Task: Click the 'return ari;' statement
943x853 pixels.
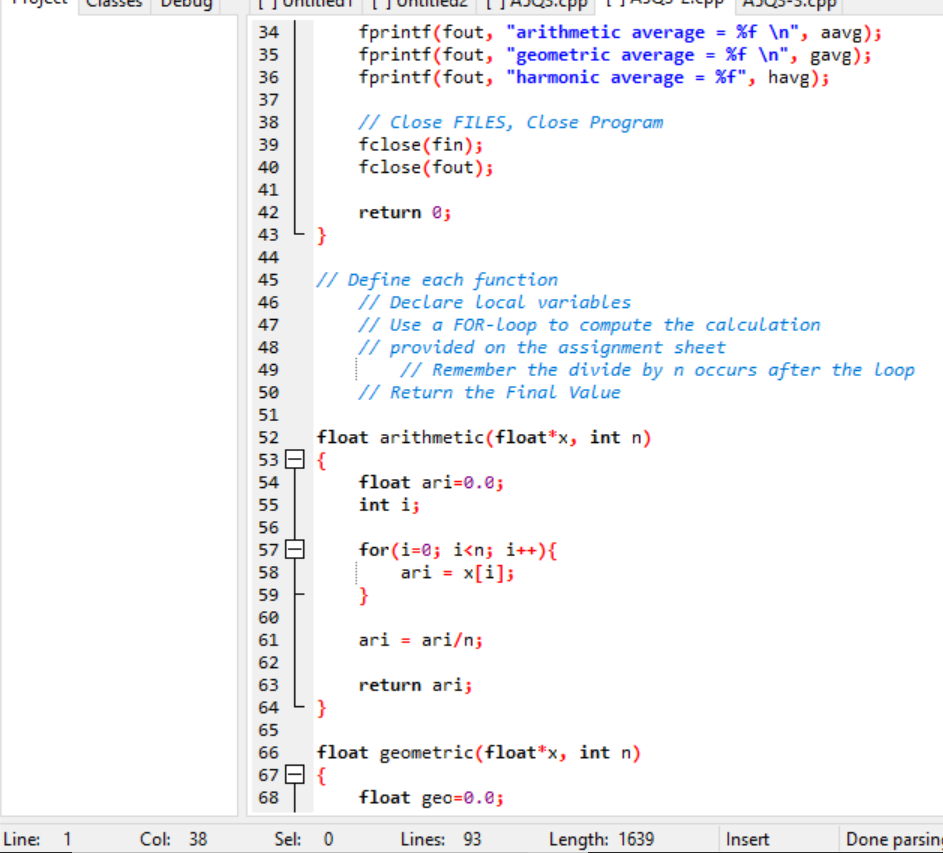Action: [x=416, y=685]
